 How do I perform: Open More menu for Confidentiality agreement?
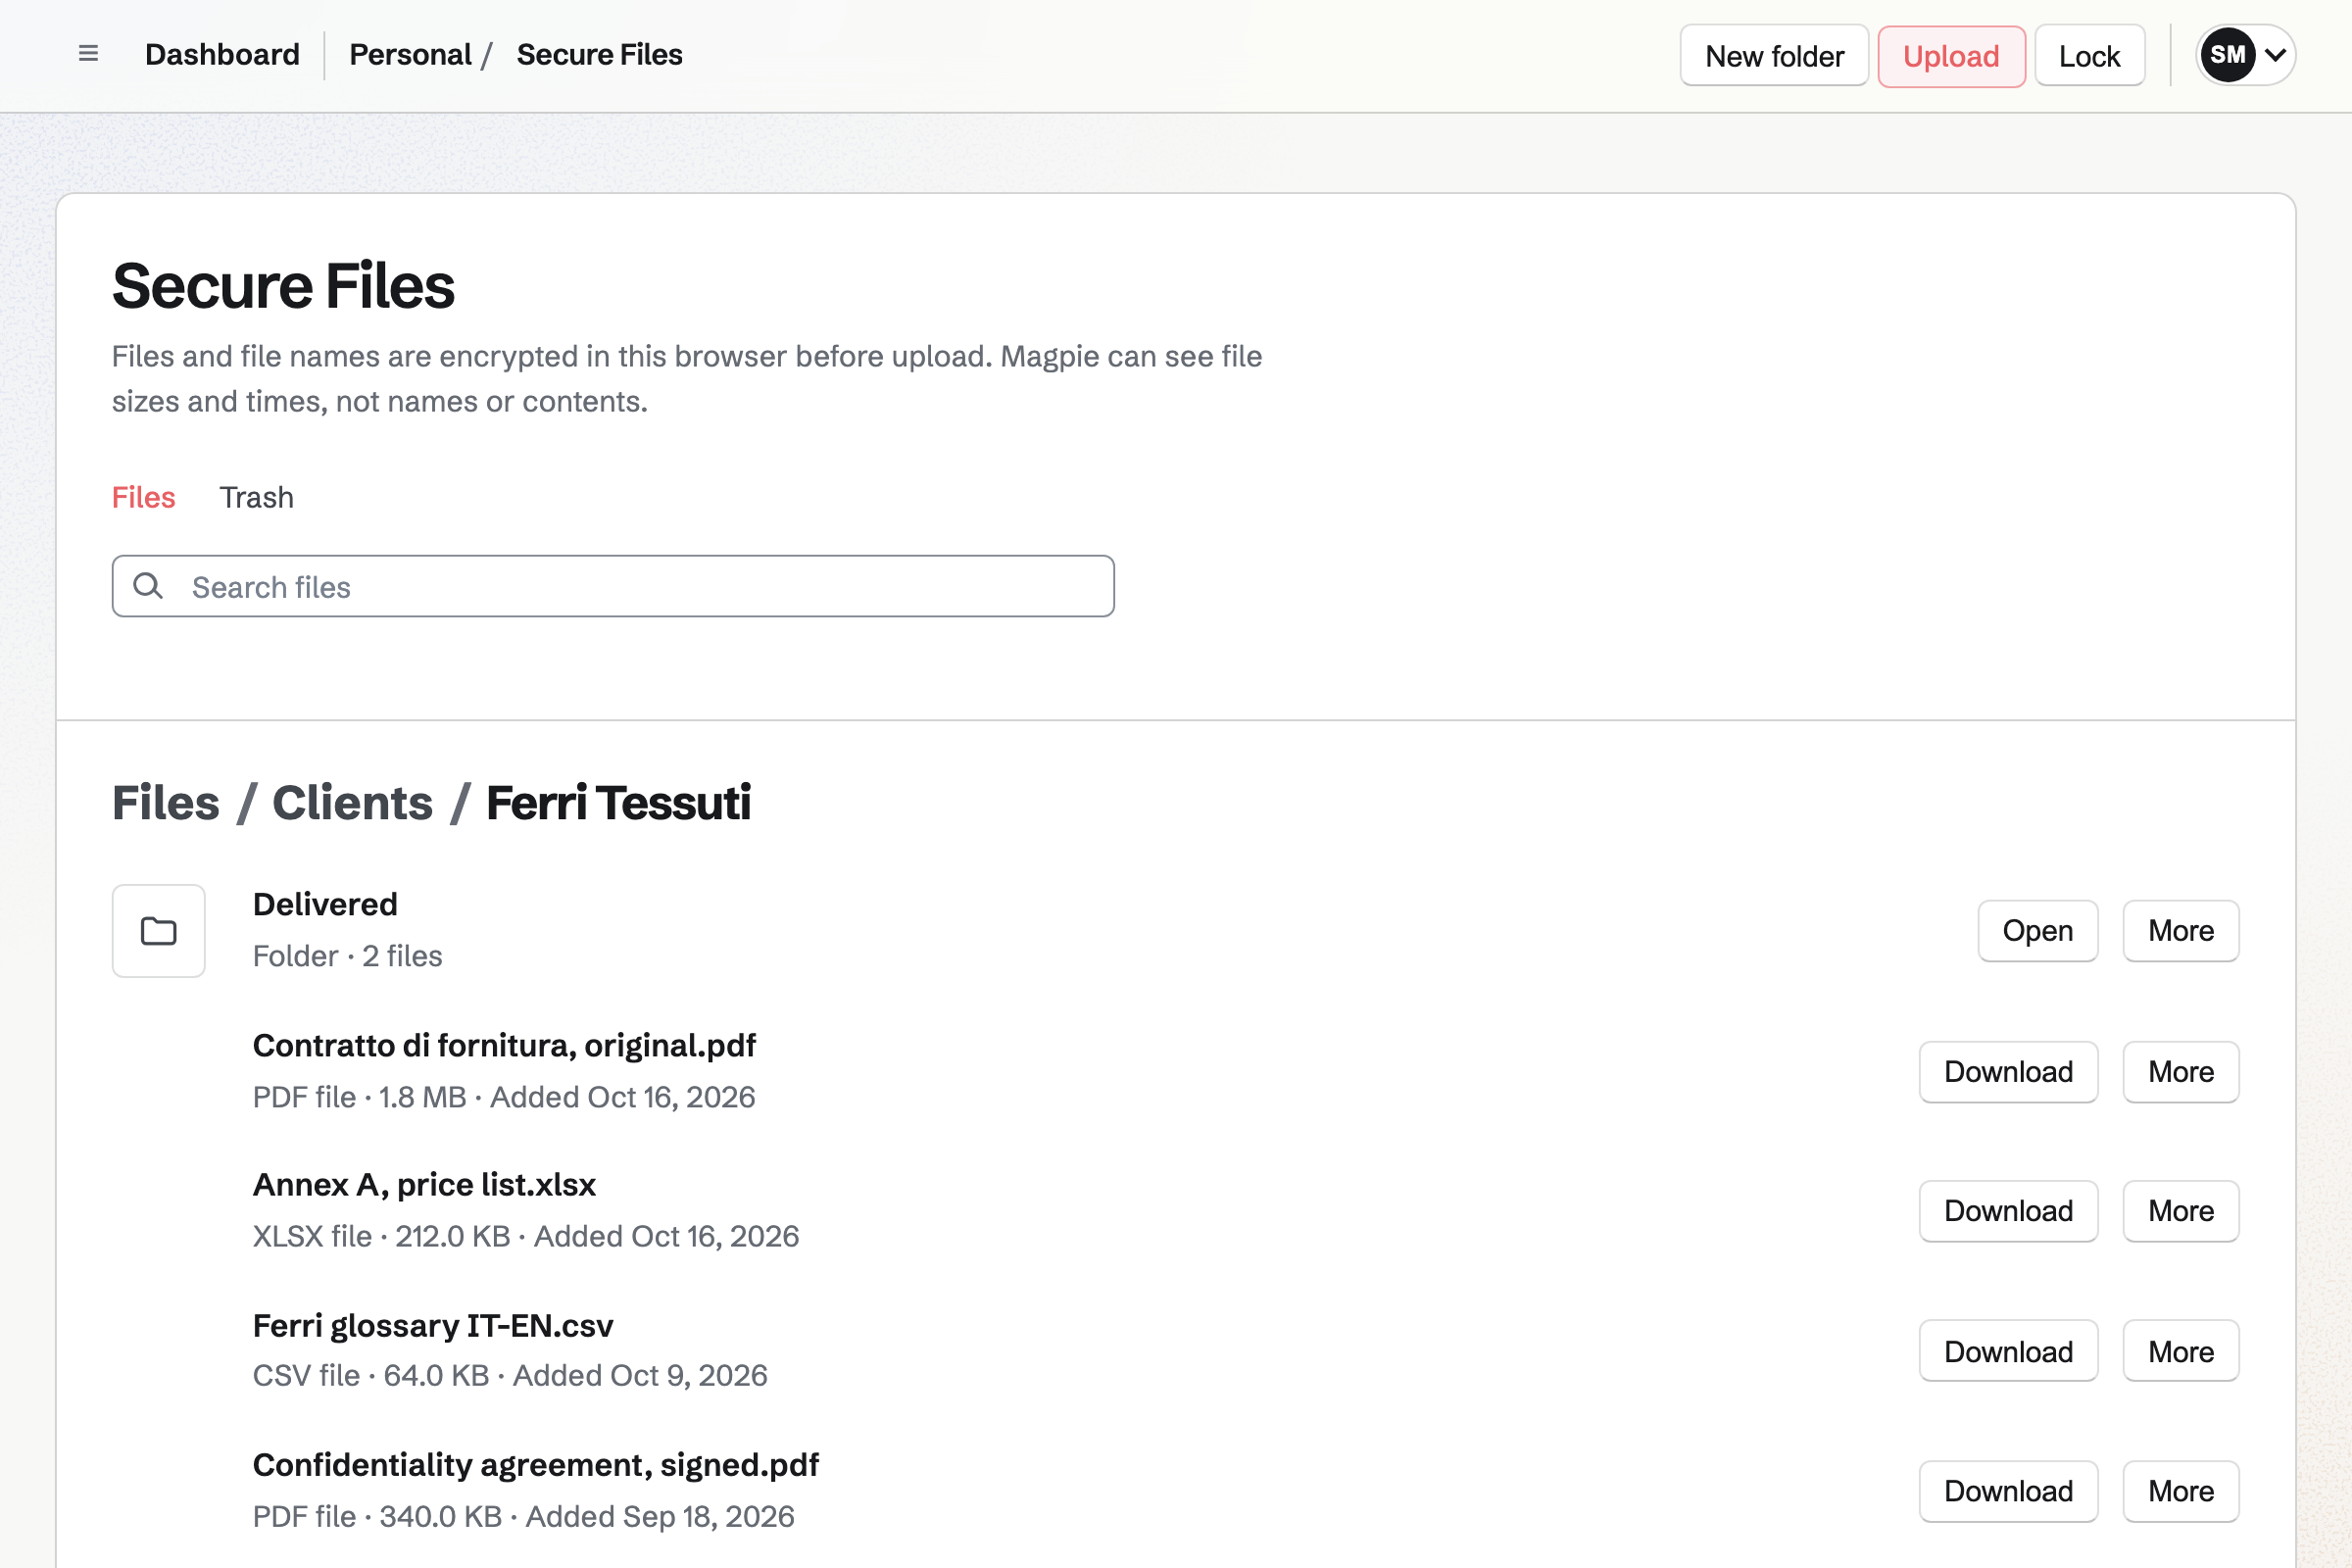tap(2180, 1491)
